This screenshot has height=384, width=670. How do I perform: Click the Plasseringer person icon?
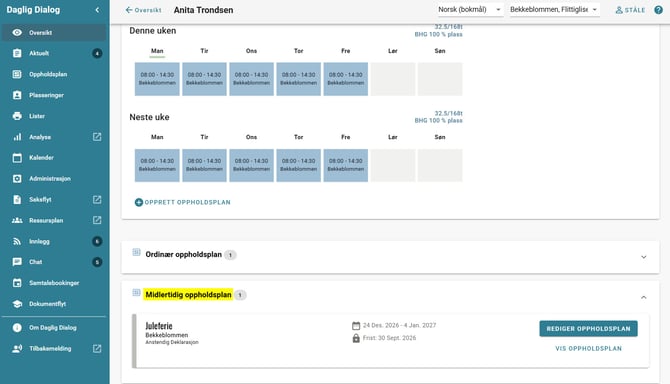click(17, 95)
